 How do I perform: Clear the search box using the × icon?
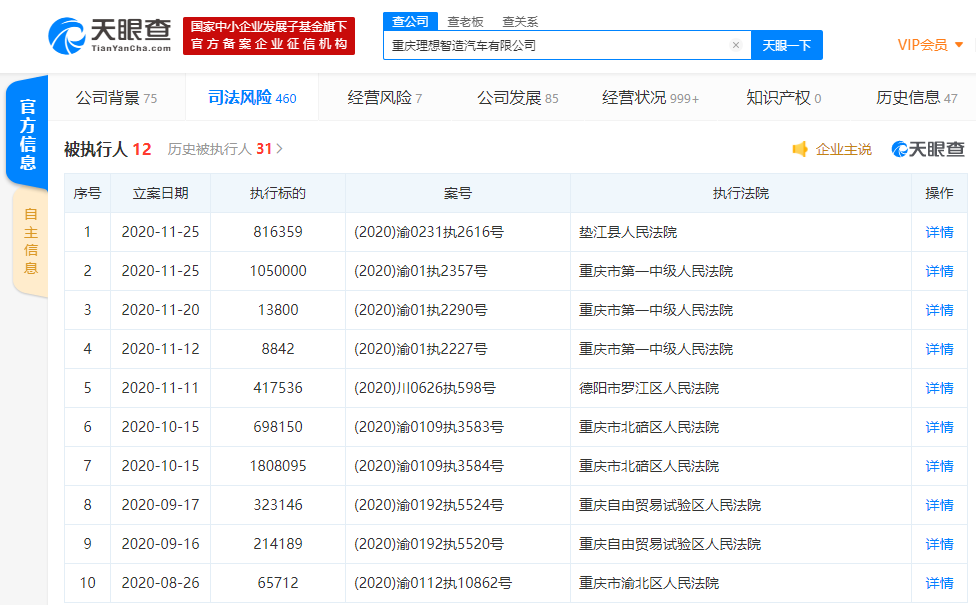tap(737, 45)
